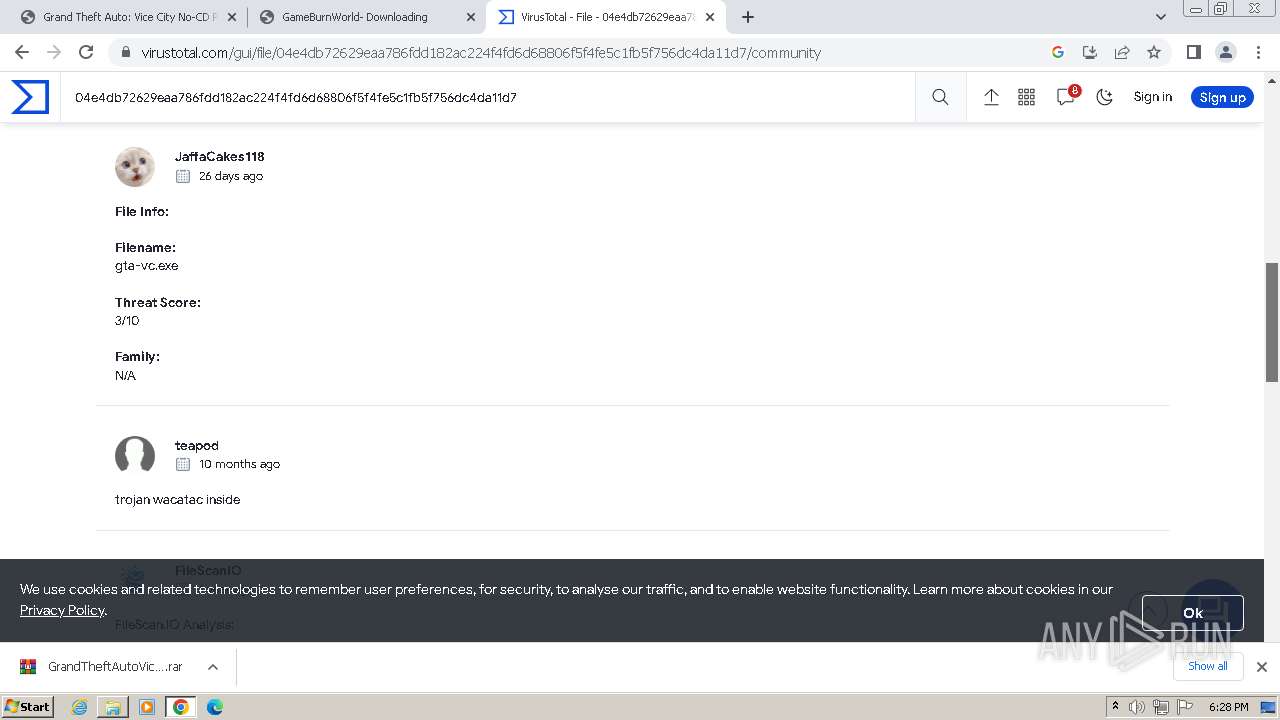This screenshot has height=720, width=1280.
Task: Click the page vertical scrollbar
Action: pyautogui.click(x=1272, y=322)
